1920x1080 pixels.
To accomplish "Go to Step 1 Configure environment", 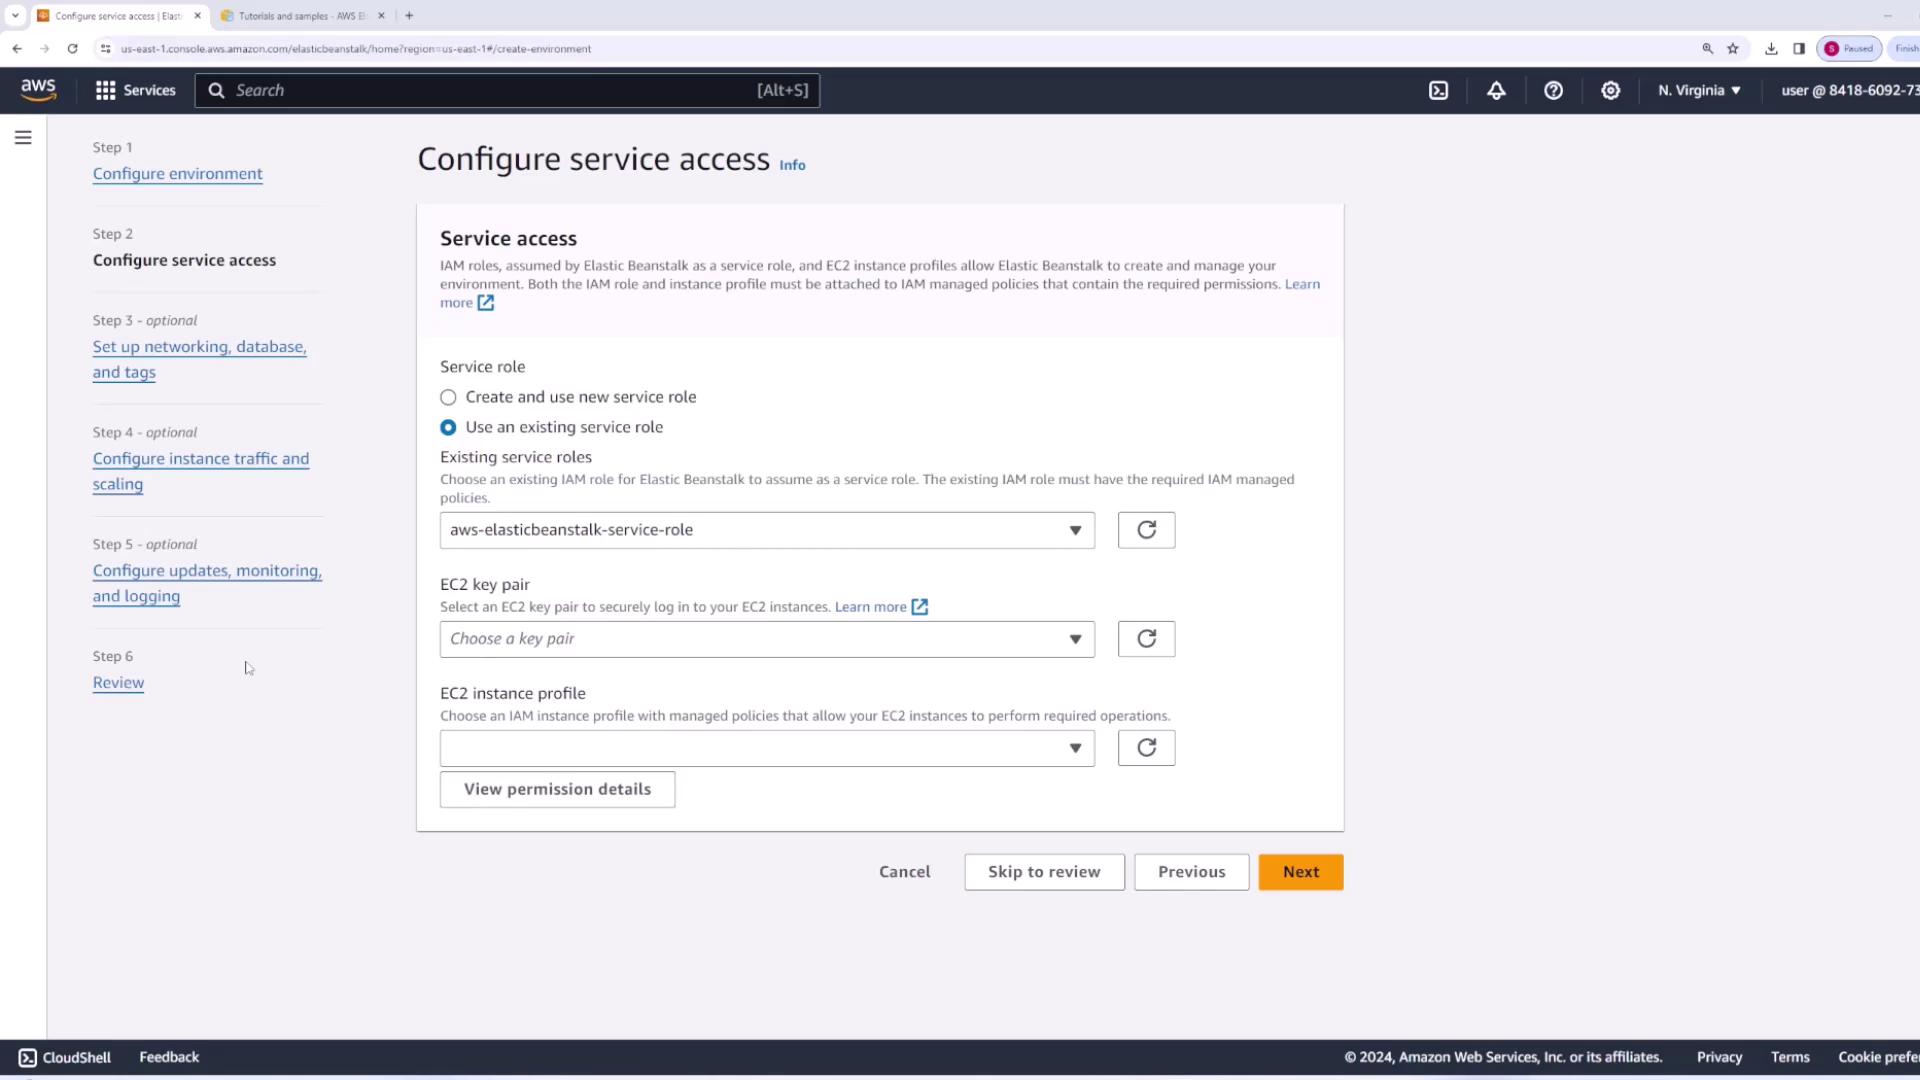I will [178, 174].
